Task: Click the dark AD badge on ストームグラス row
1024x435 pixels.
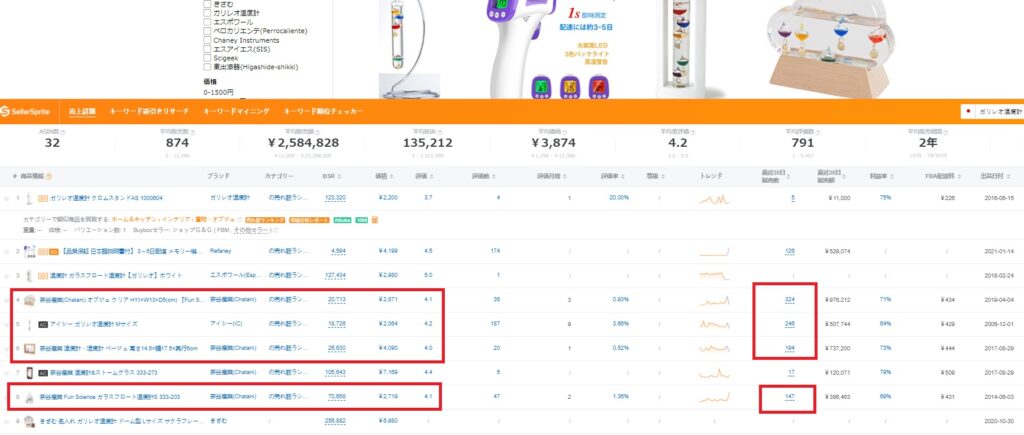Action: click(43, 373)
